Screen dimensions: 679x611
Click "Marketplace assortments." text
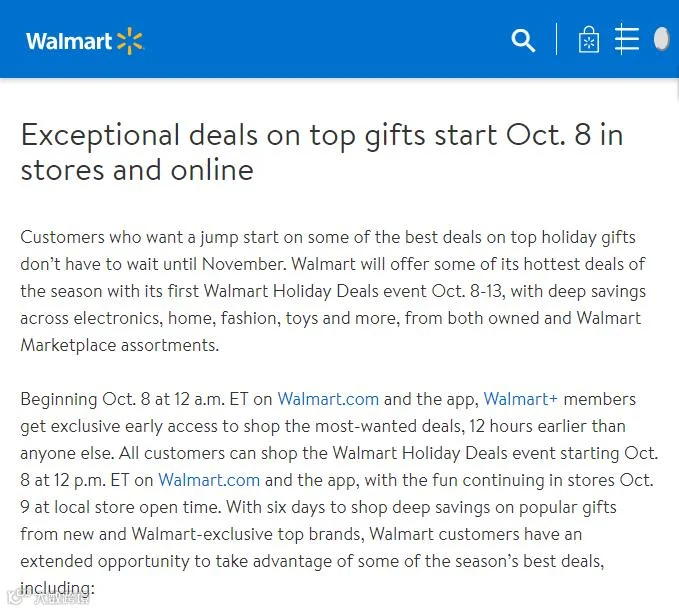(120, 345)
